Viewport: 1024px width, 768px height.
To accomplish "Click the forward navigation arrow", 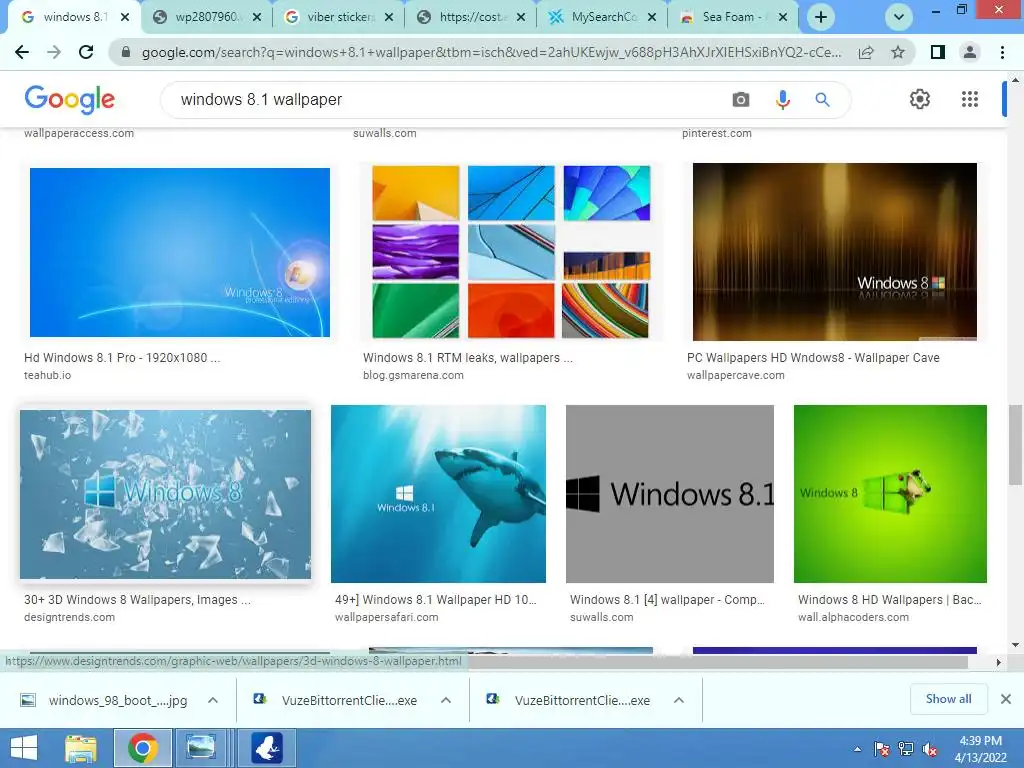I will pos(54,52).
